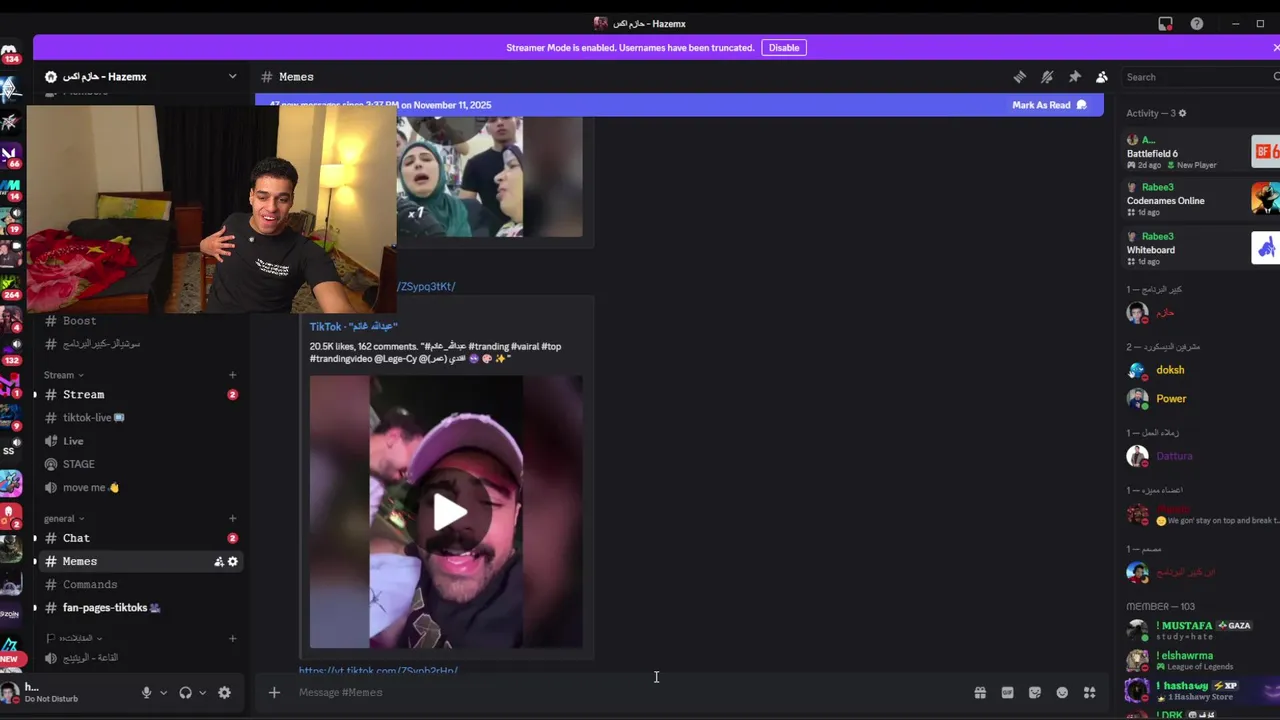Open Codenames Online activity card
Screen dimensions: 1280x720
tap(1201, 199)
